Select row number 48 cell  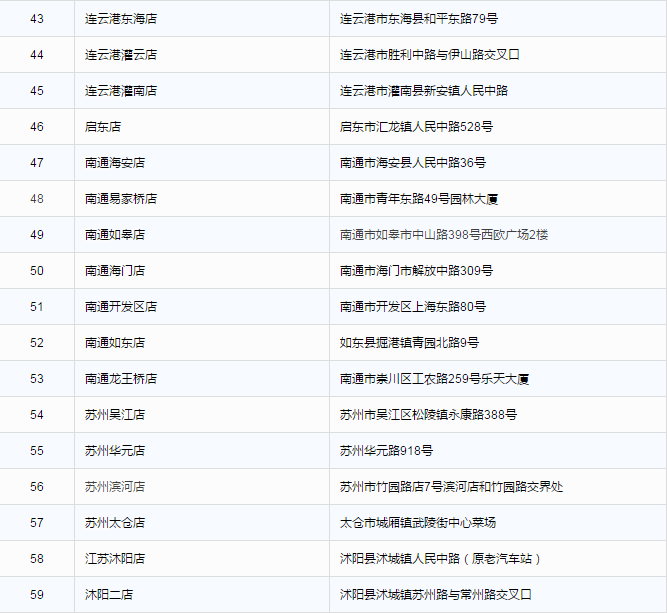tap(37, 199)
